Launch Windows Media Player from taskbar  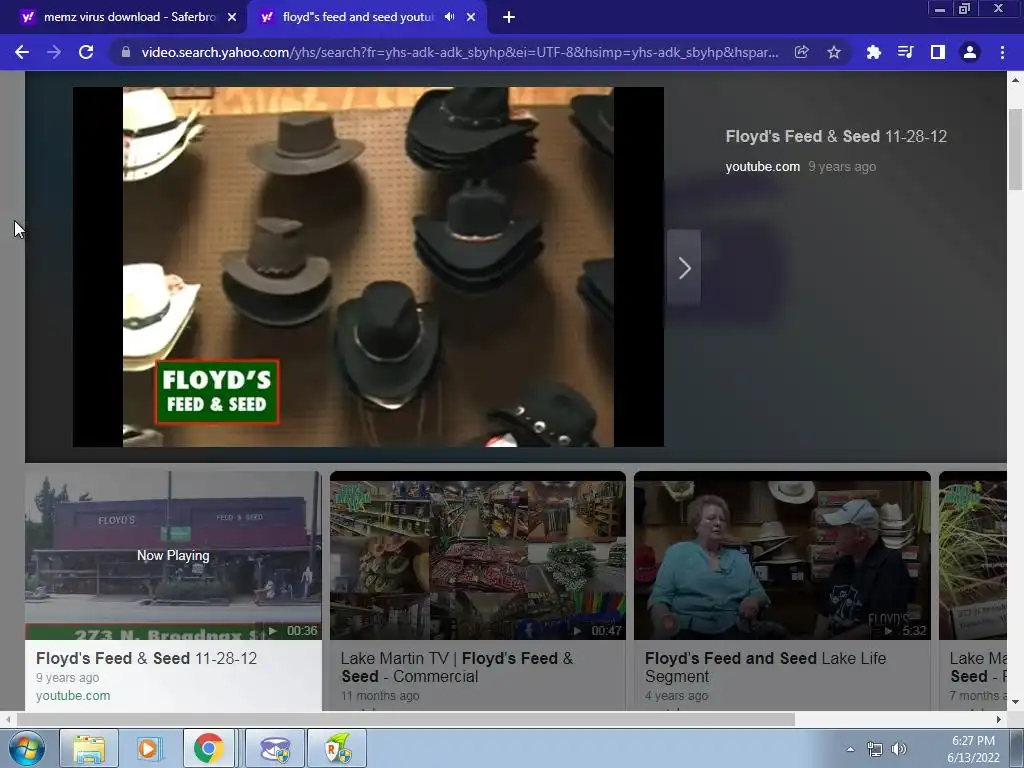tap(149, 748)
